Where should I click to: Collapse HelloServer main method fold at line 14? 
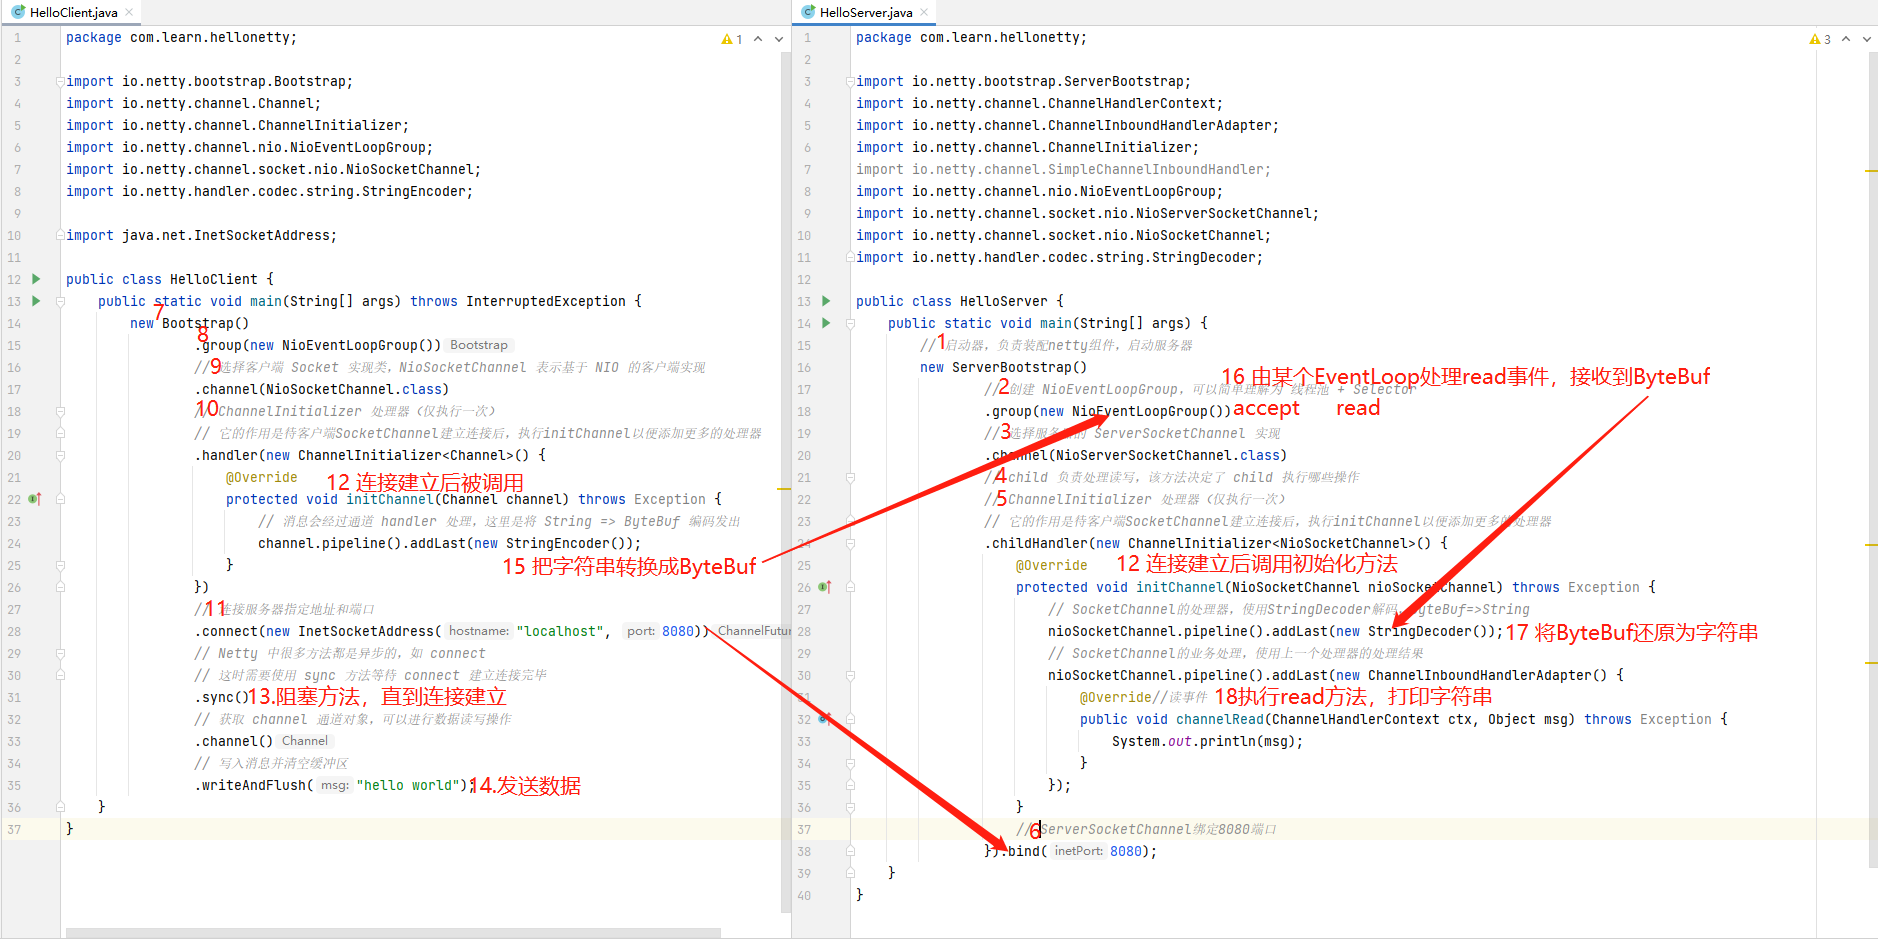tap(850, 323)
